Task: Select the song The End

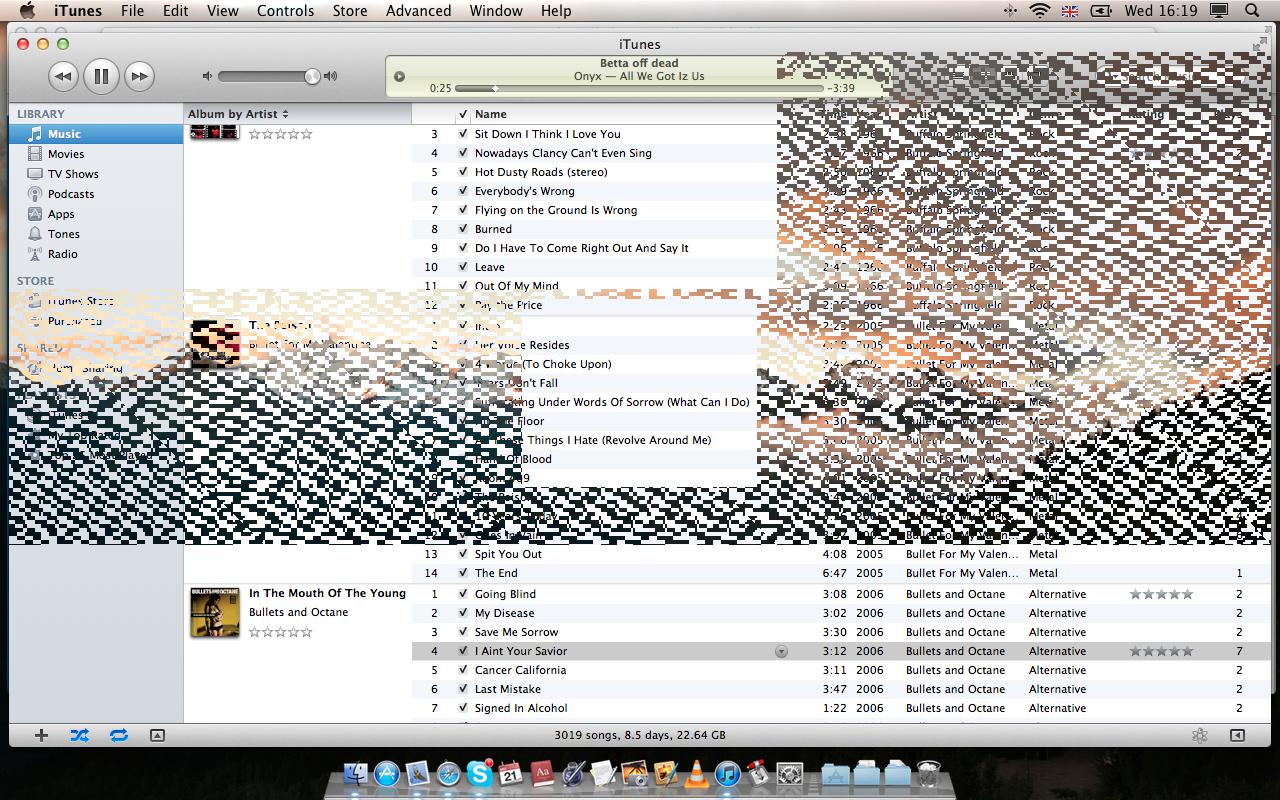Action: click(496, 573)
